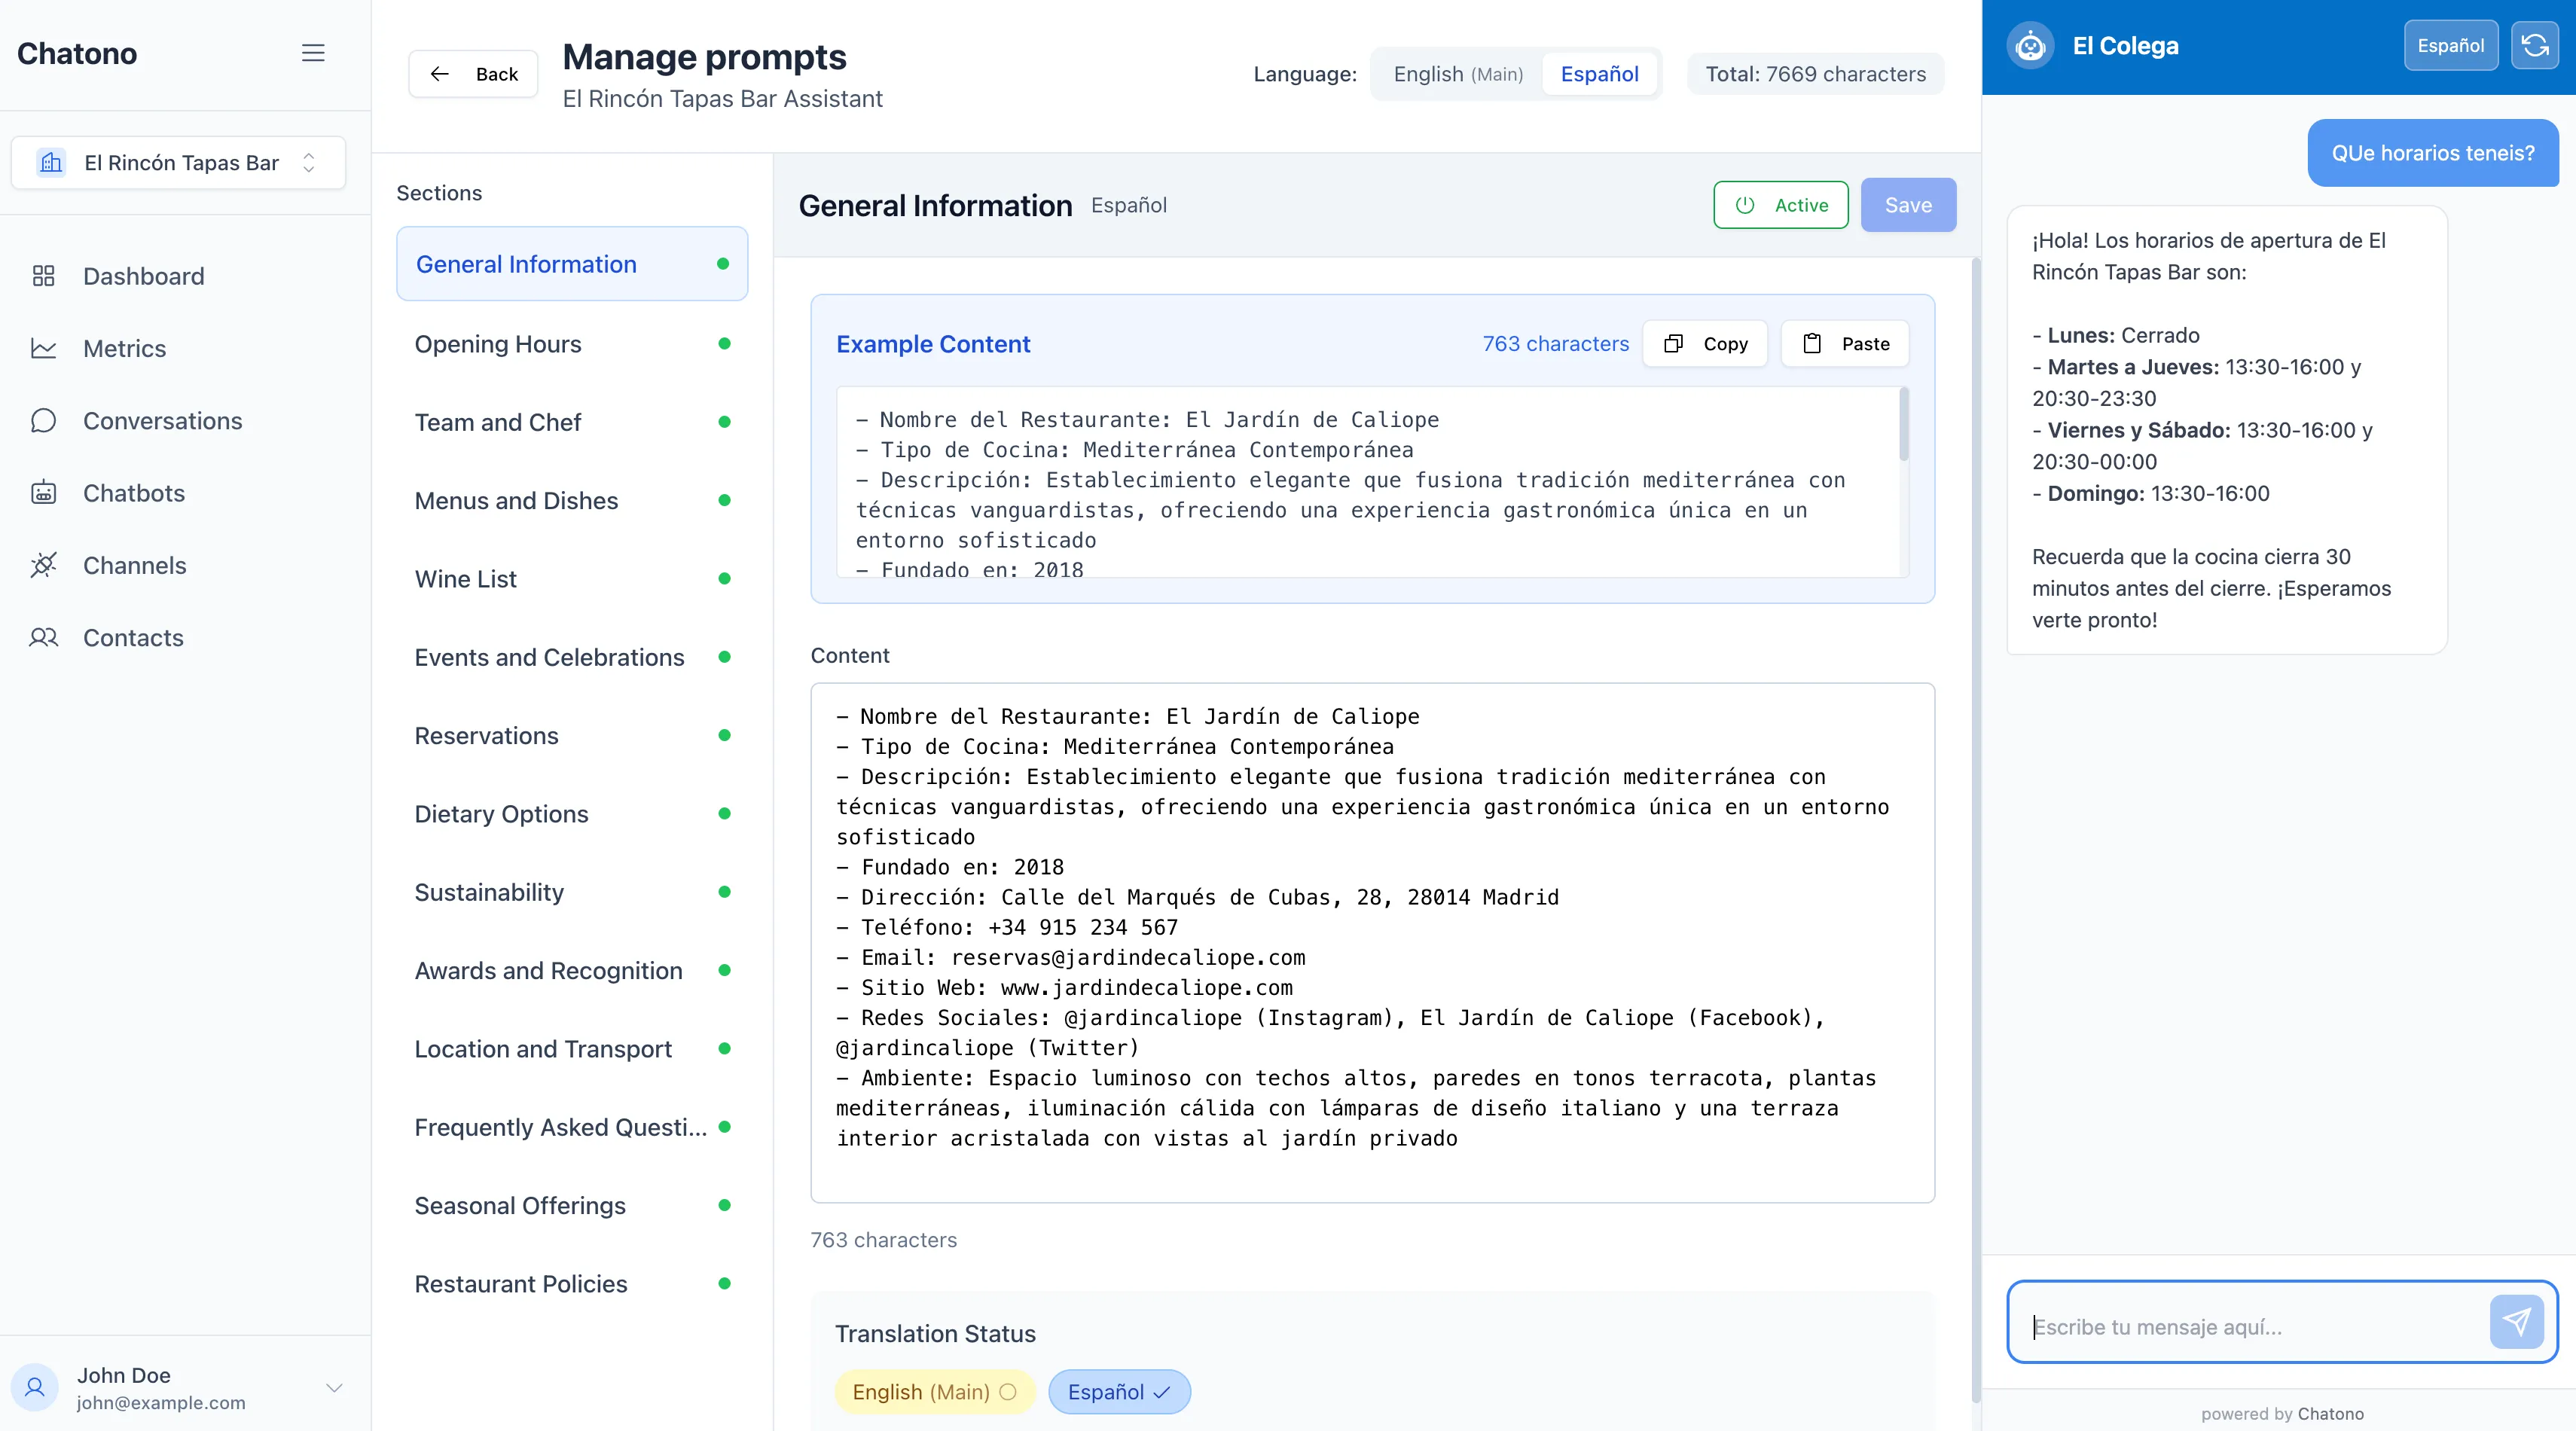Select the Español translation status chip

tap(1118, 1392)
